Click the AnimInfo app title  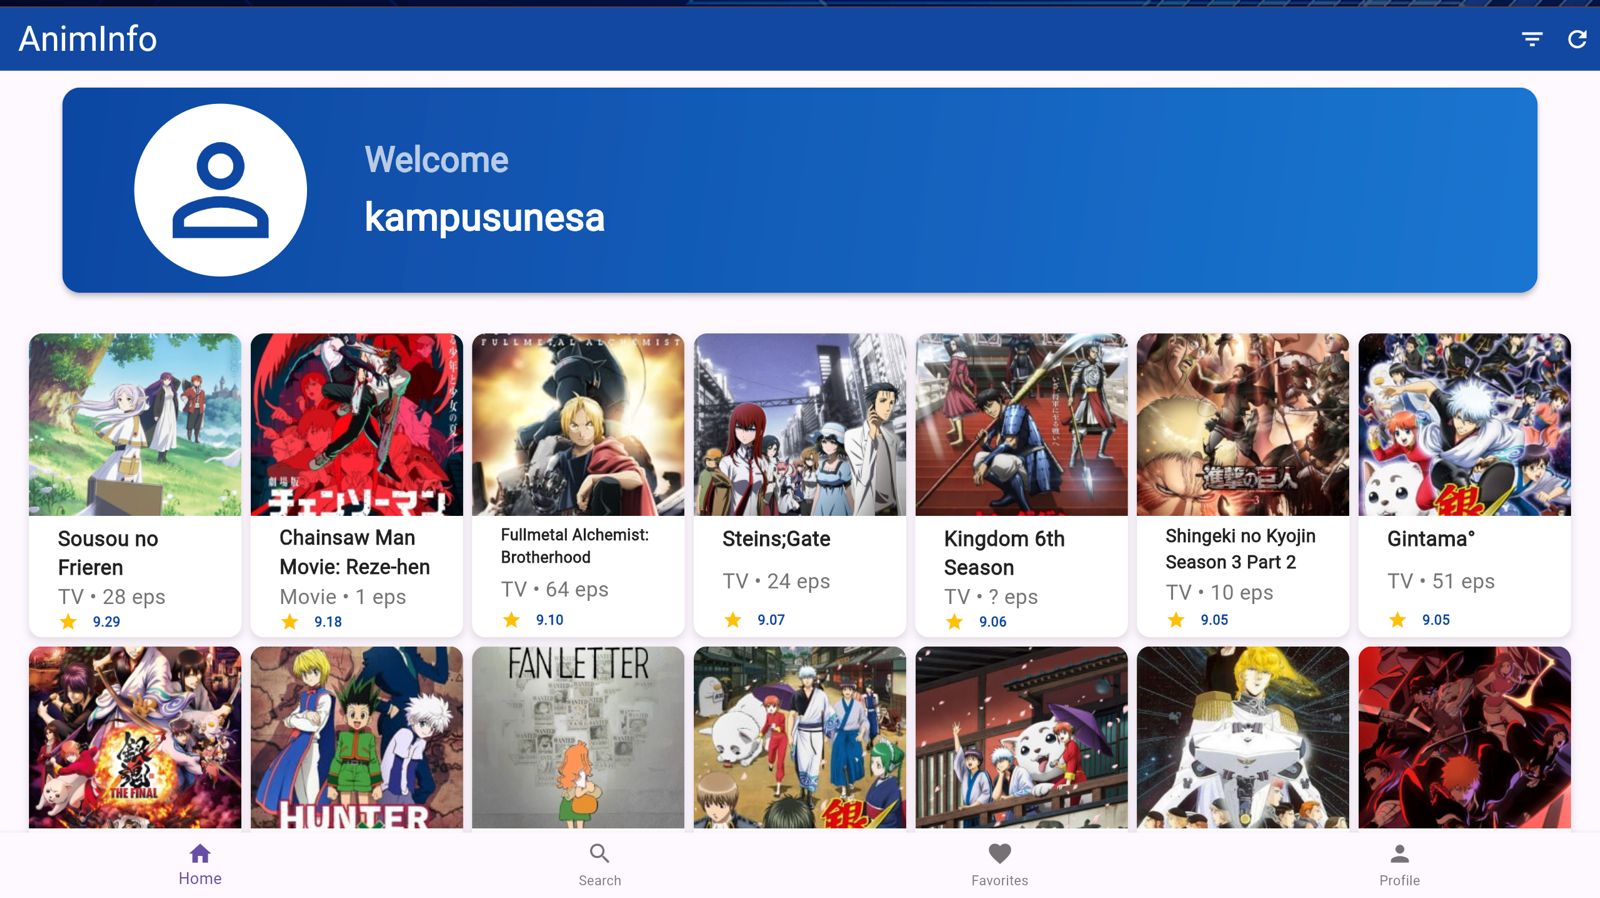pos(88,39)
